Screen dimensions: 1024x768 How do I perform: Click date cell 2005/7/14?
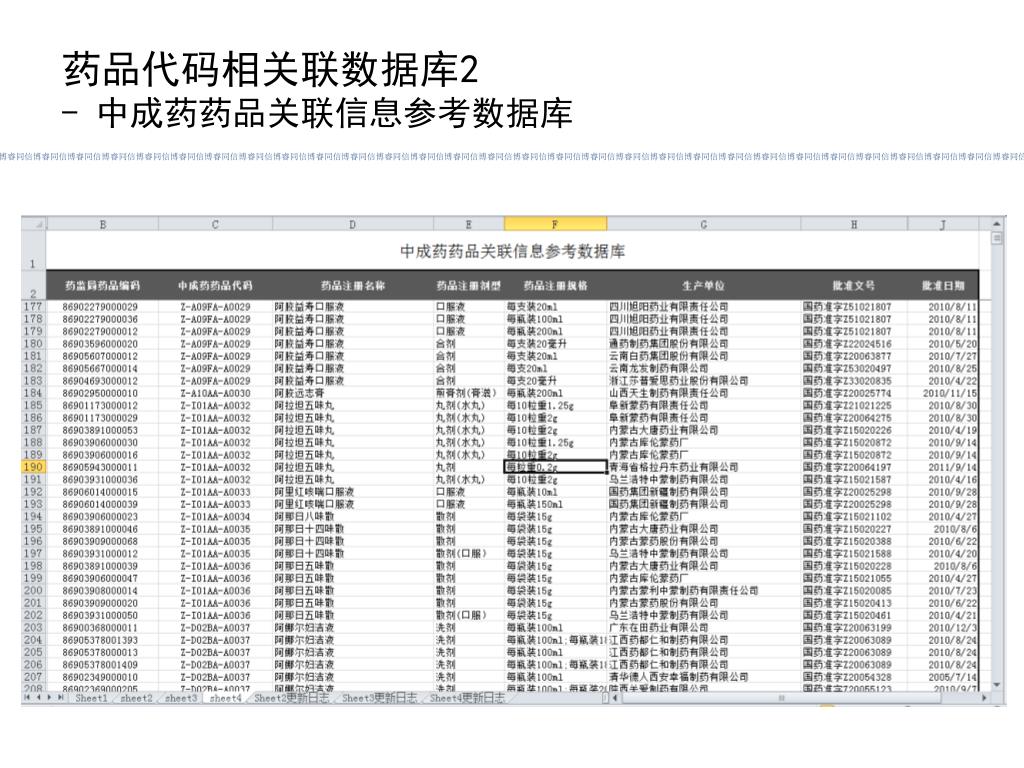(943, 677)
